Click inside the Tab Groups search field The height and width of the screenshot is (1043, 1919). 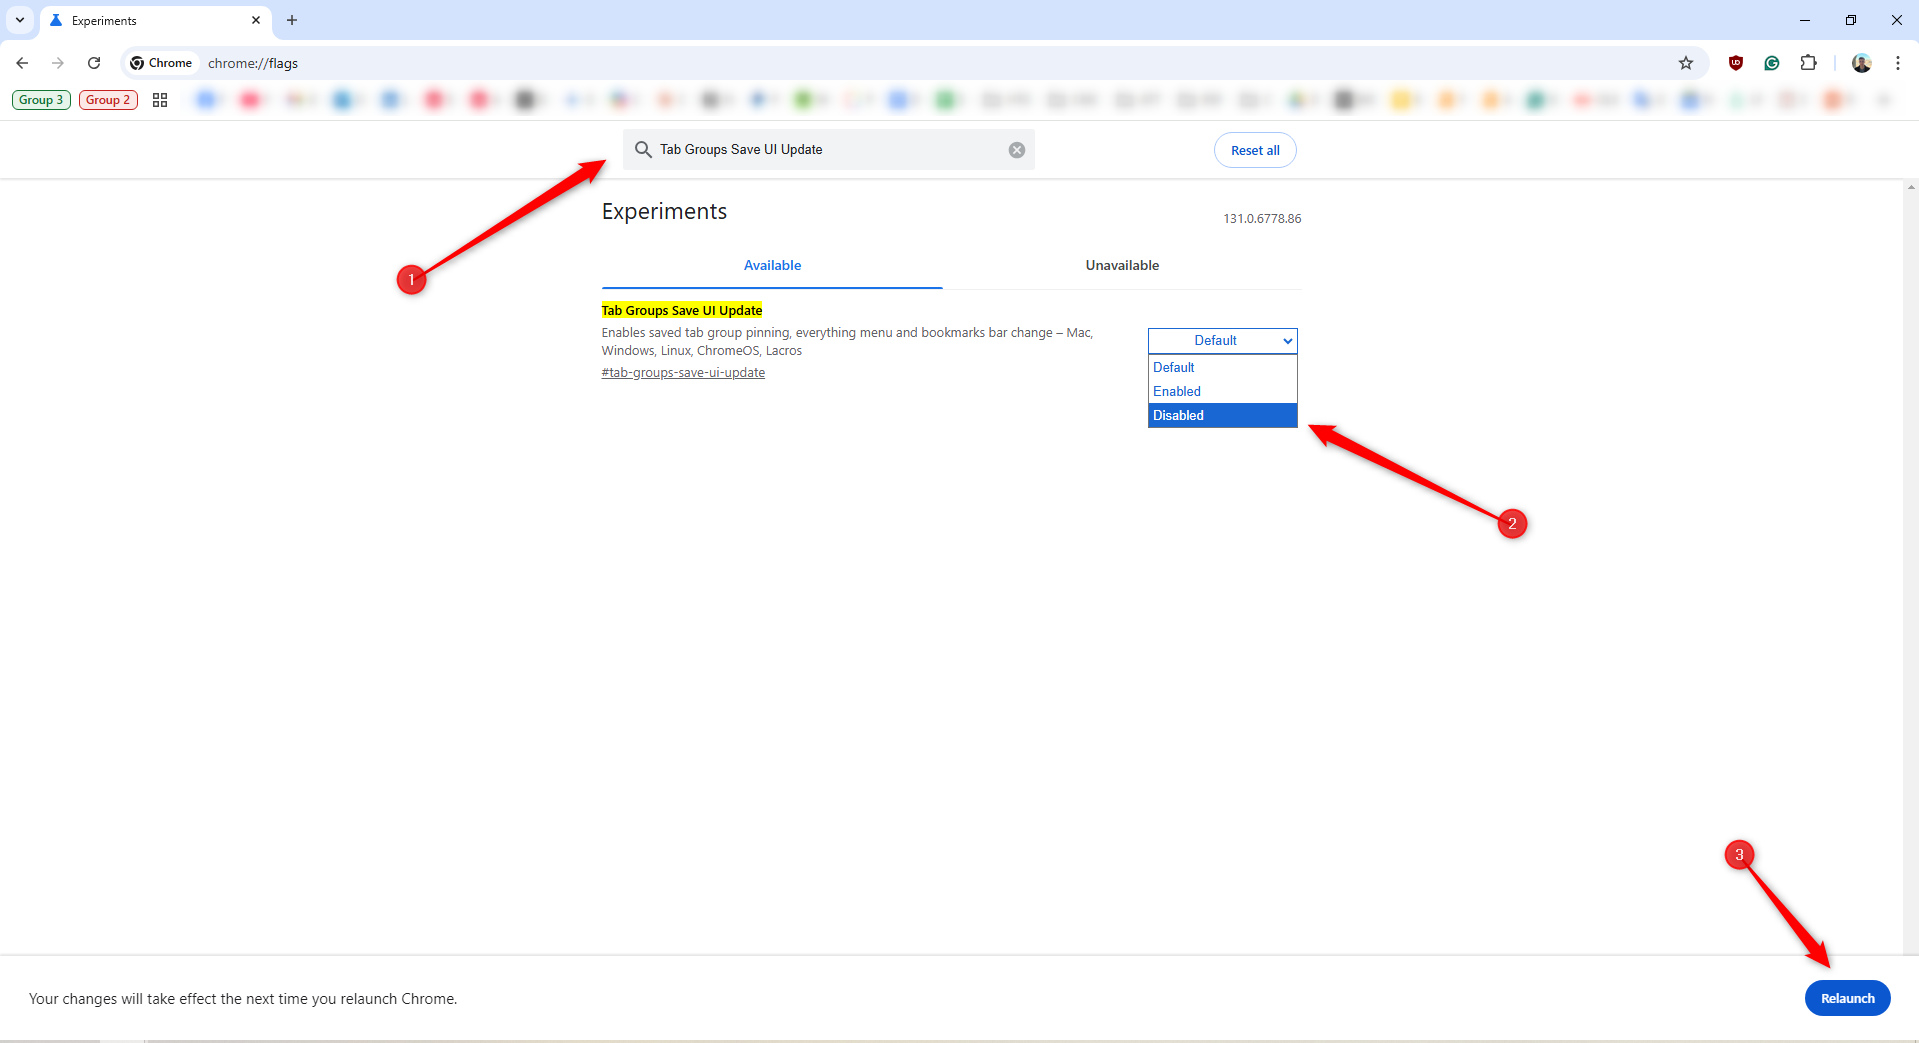click(x=828, y=149)
